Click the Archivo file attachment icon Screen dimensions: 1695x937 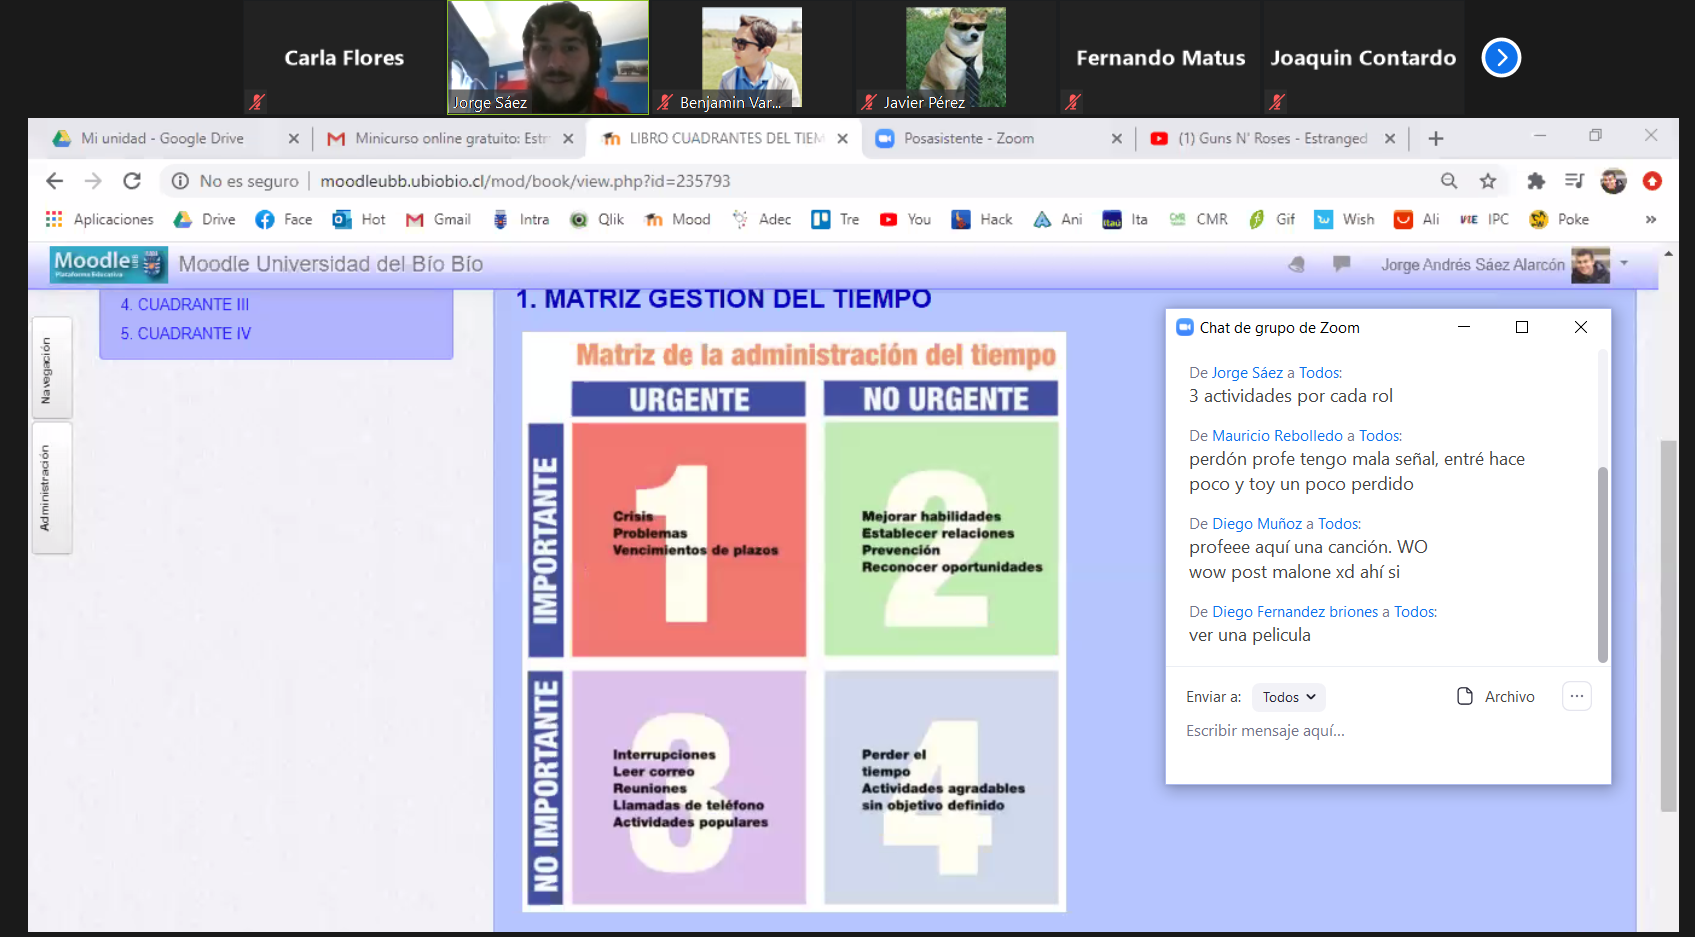[1465, 697]
